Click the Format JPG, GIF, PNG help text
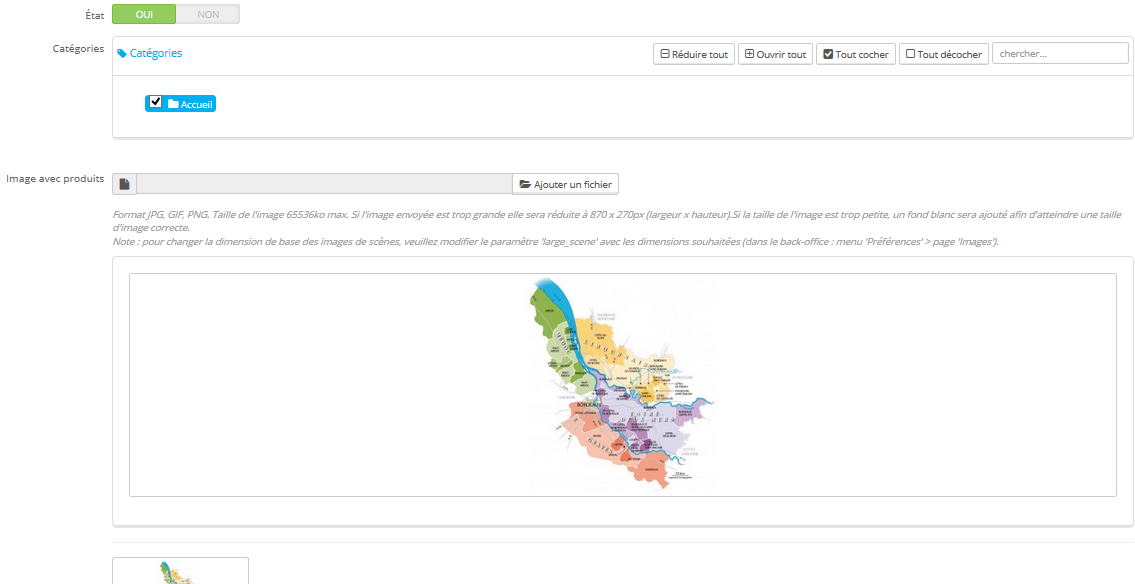1135x584 pixels. [x=617, y=221]
